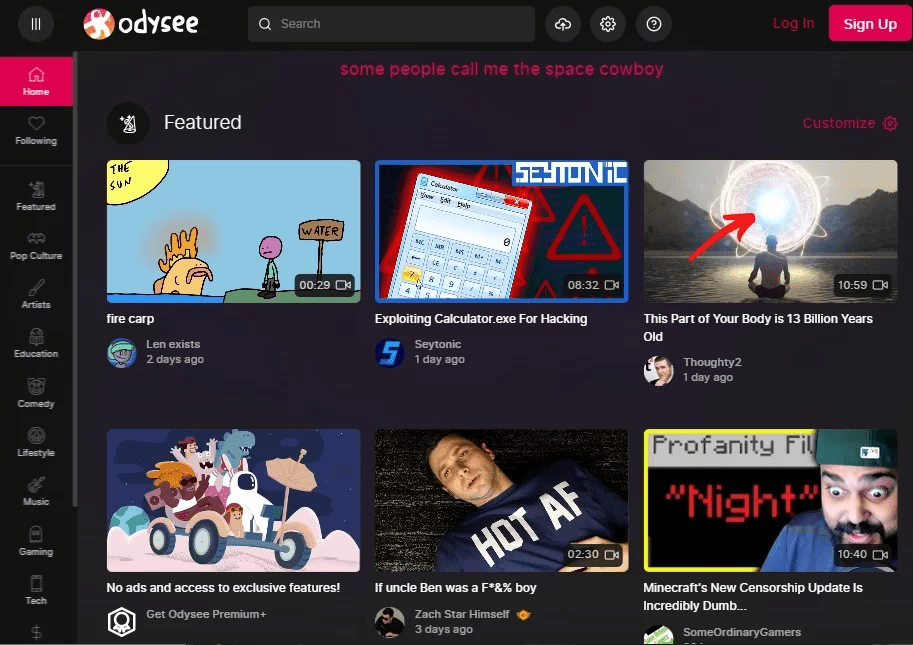
Task: Click the Sign Up button
Action: pos(870,24)
